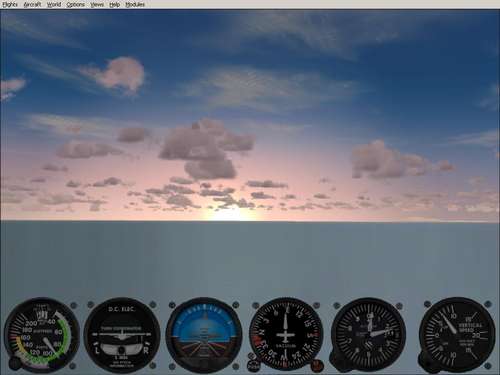Open the World menu
Image resolution: width=500 pixels, height=375 pixels.
pyautogui.click(x=54, y=5)
